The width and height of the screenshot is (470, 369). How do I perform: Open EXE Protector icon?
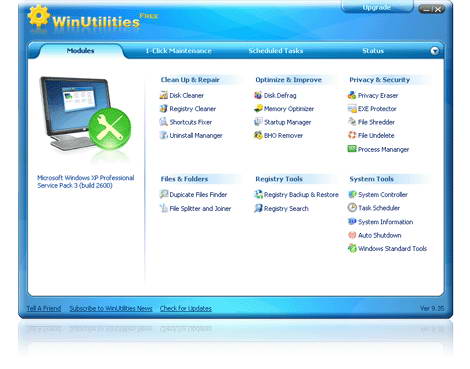pos(352,108)
